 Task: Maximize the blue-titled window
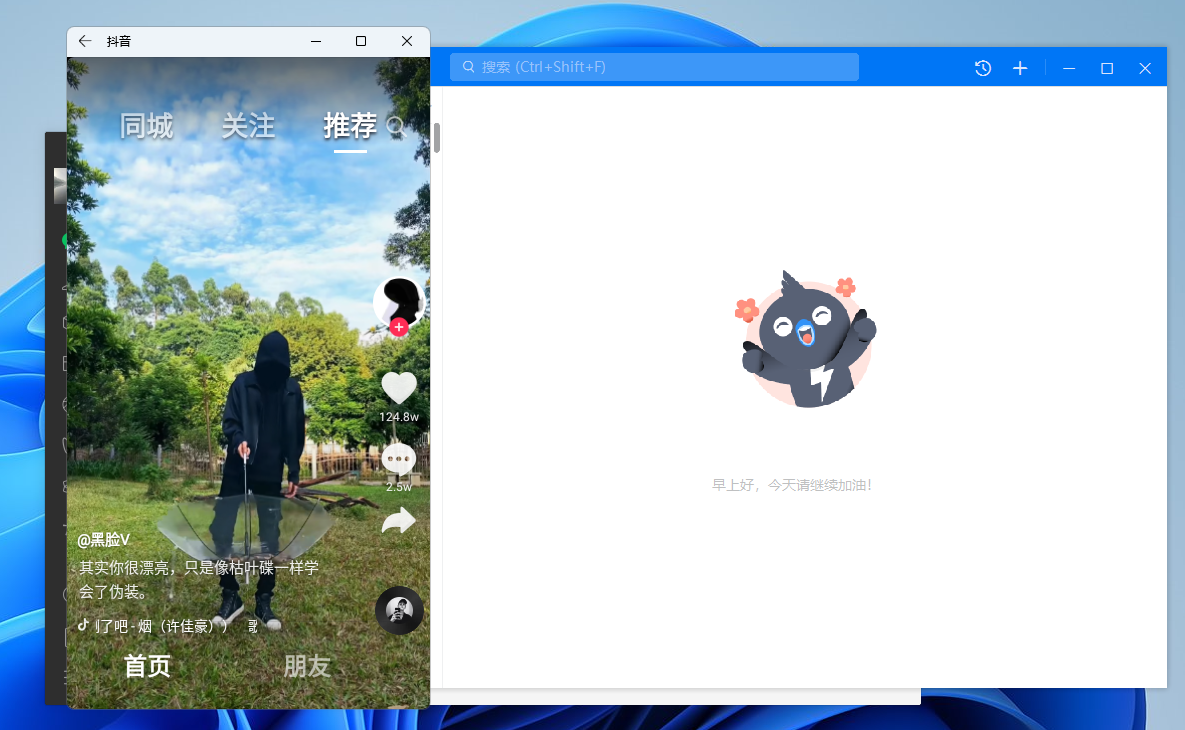click(x=1107, y=68)
